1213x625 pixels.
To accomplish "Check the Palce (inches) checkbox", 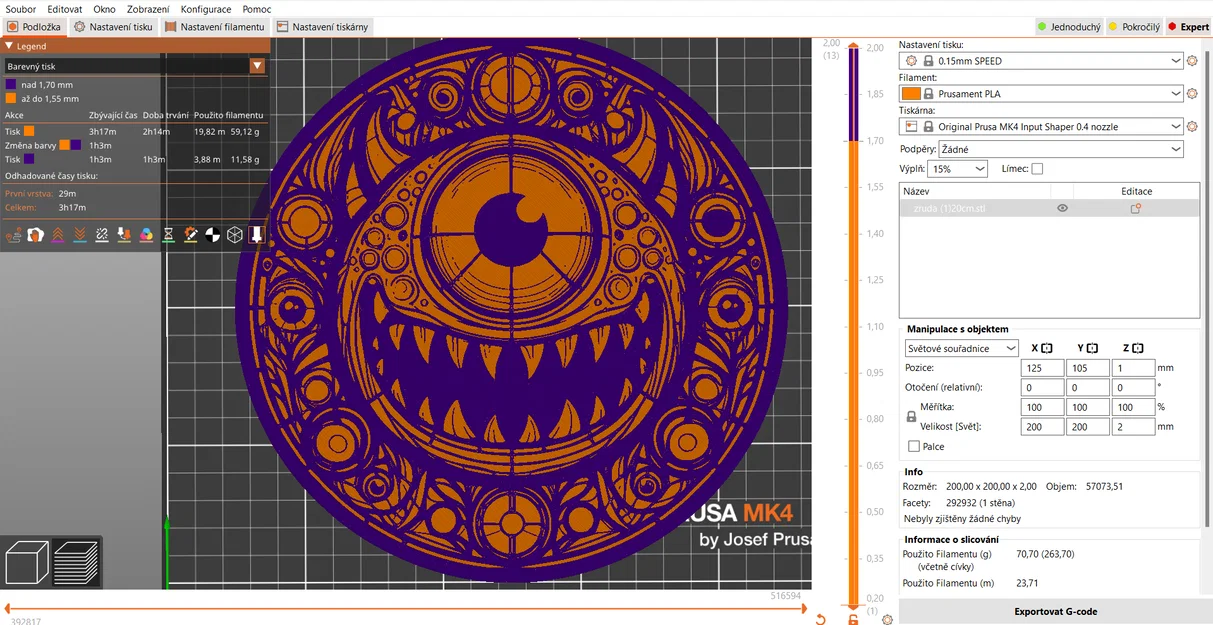I will point(914,446).
